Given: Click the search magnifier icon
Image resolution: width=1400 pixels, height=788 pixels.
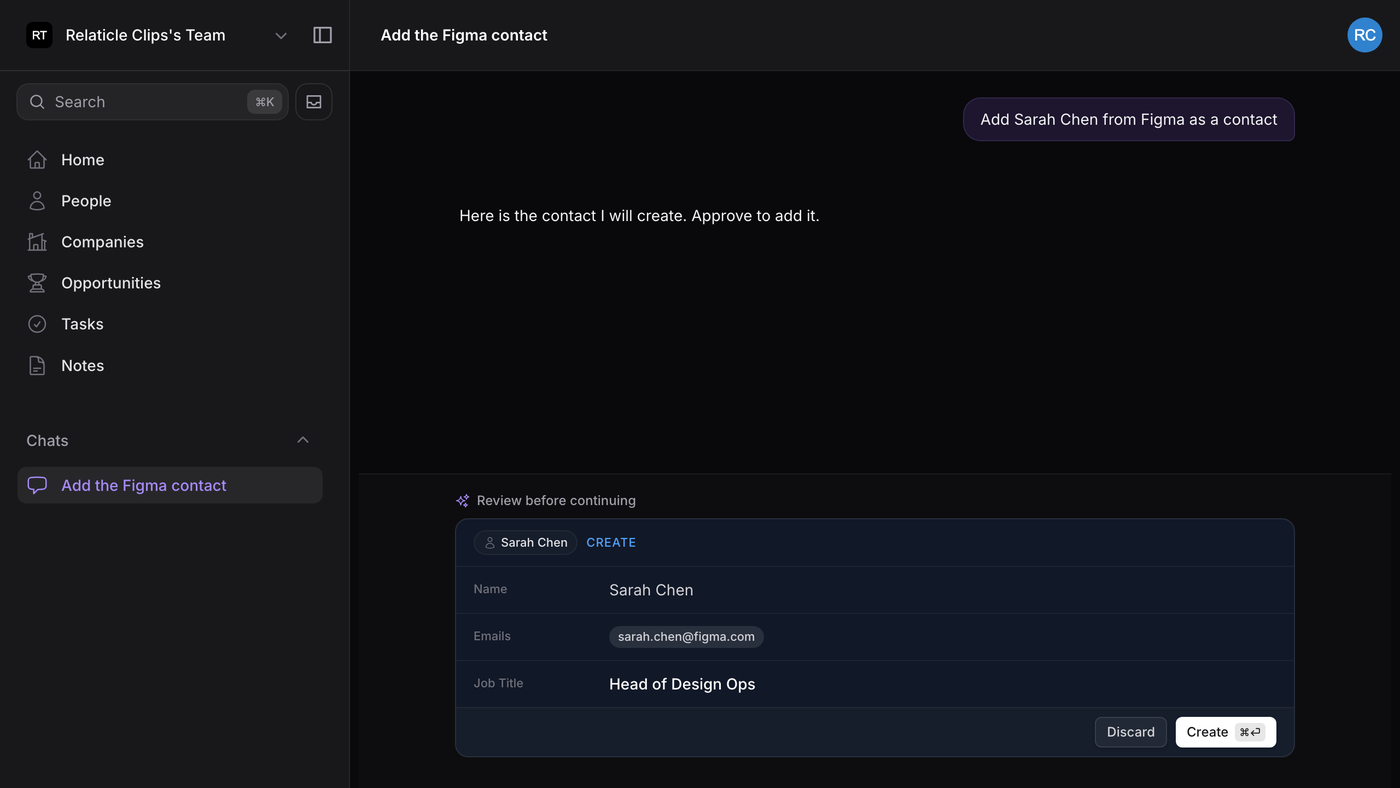Looking at the screenshot, I should [x=37, y=102].
